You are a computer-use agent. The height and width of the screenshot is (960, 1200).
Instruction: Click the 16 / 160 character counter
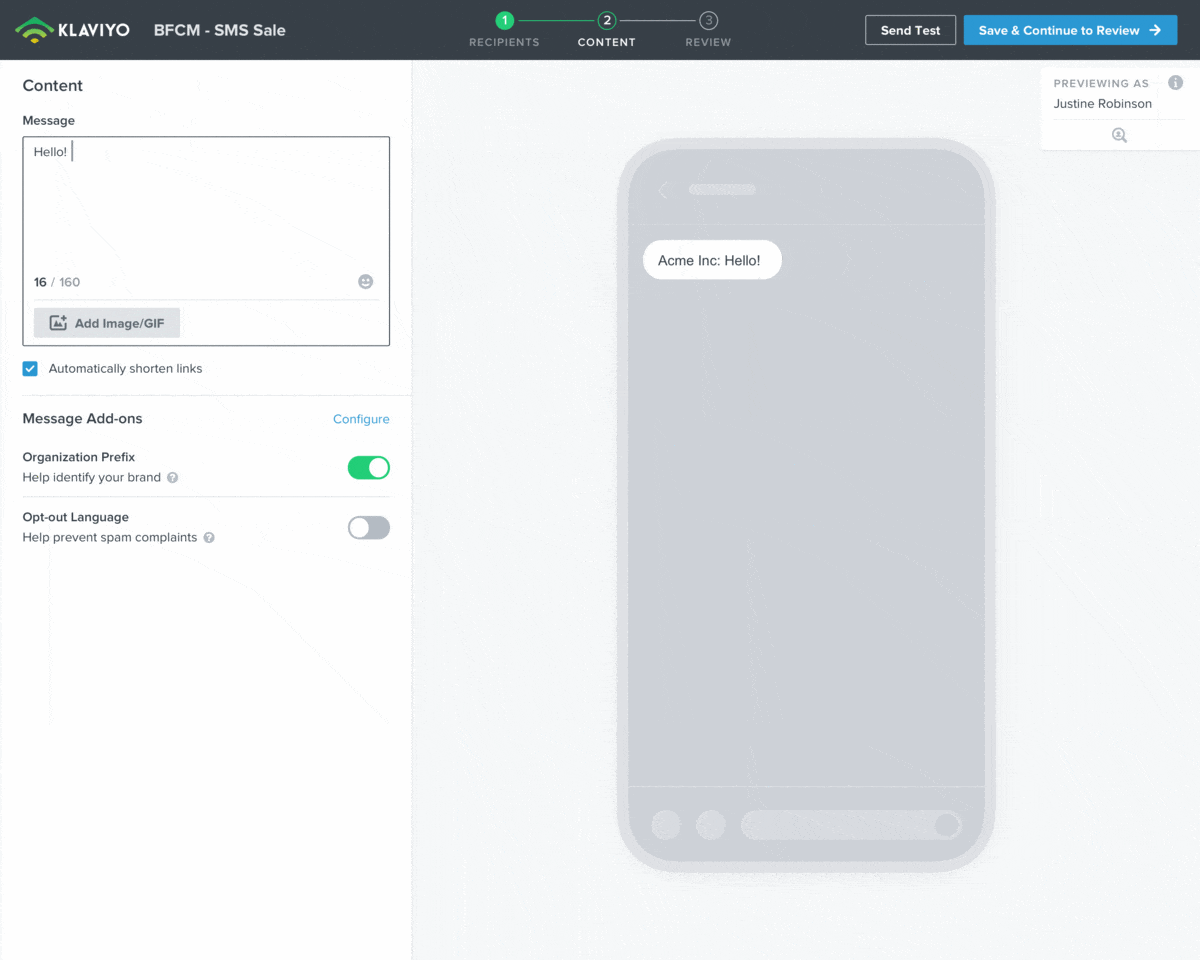pos(57,282)
